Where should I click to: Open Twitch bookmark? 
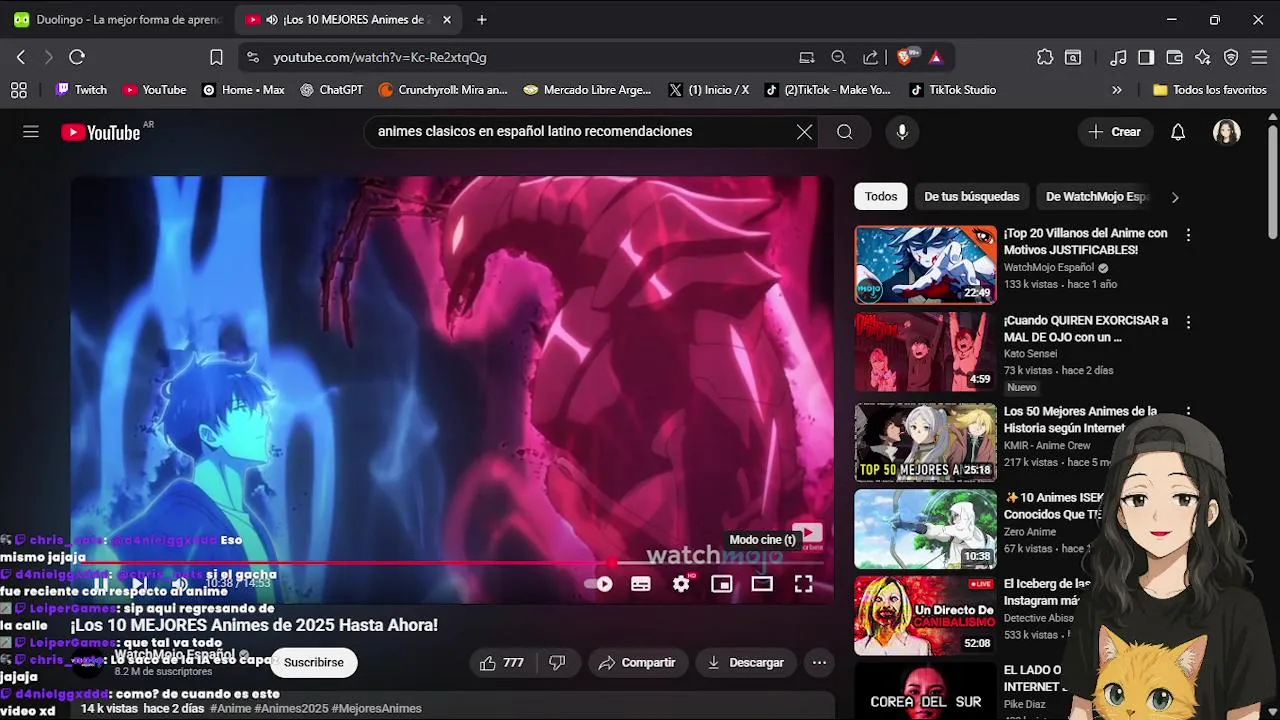point(81,90)
